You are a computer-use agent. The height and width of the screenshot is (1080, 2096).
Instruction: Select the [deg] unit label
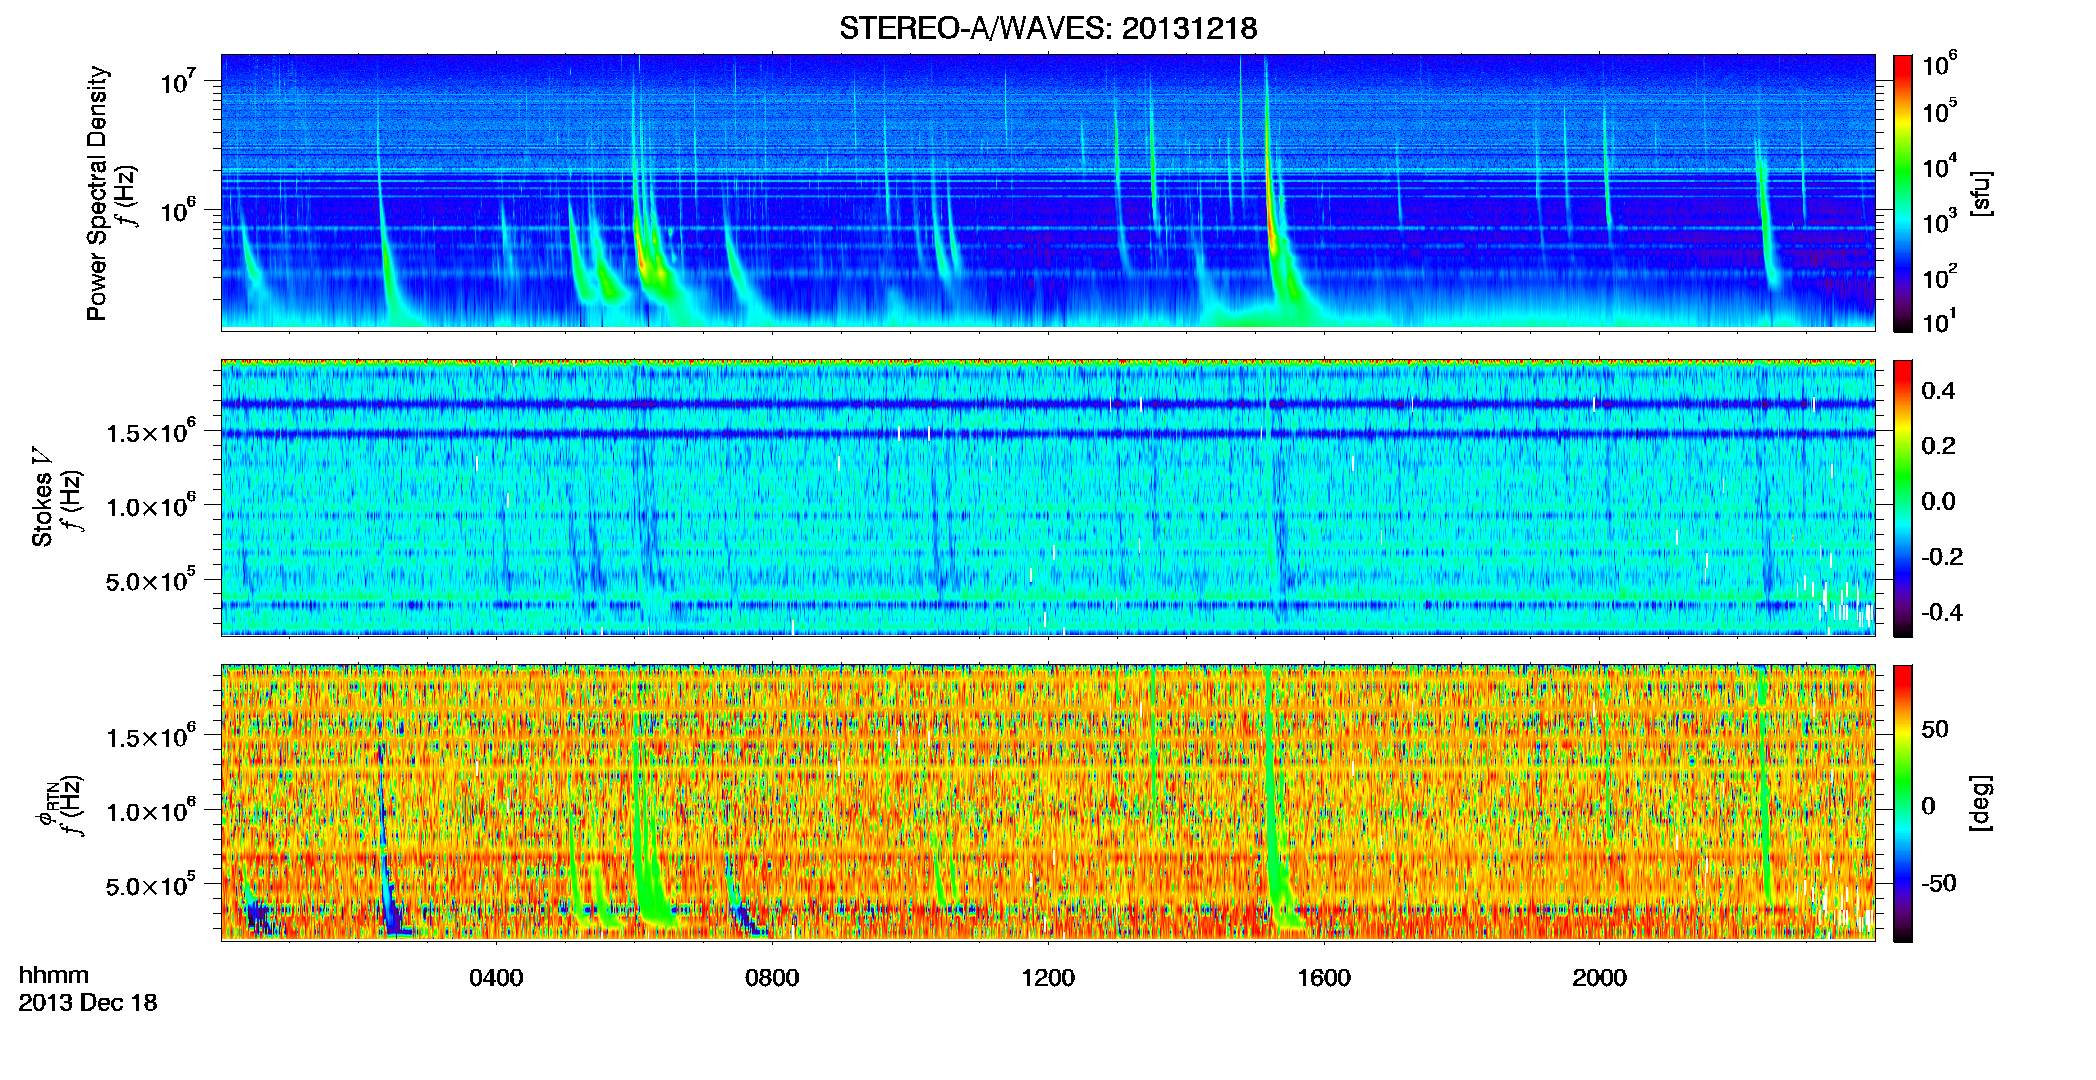1981,803
